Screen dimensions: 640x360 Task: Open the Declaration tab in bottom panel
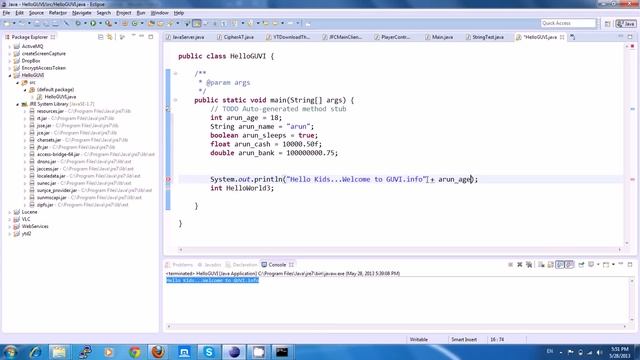(241, 265)
